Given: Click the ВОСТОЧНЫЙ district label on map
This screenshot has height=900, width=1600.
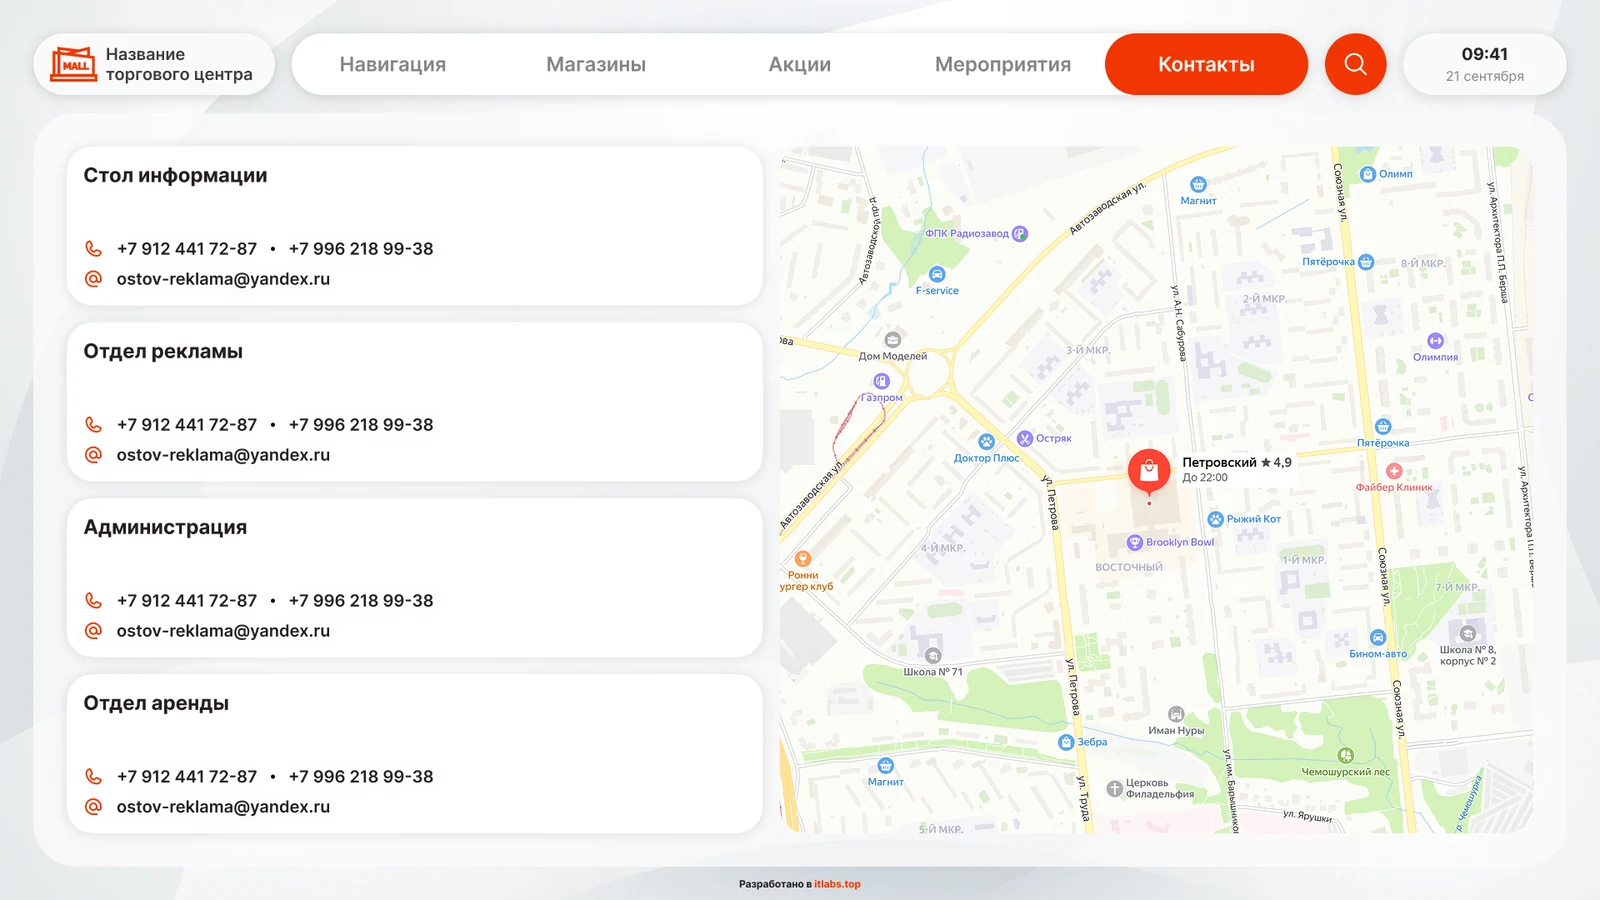Looking at the screenshot, I should (x=1129, y=567).
